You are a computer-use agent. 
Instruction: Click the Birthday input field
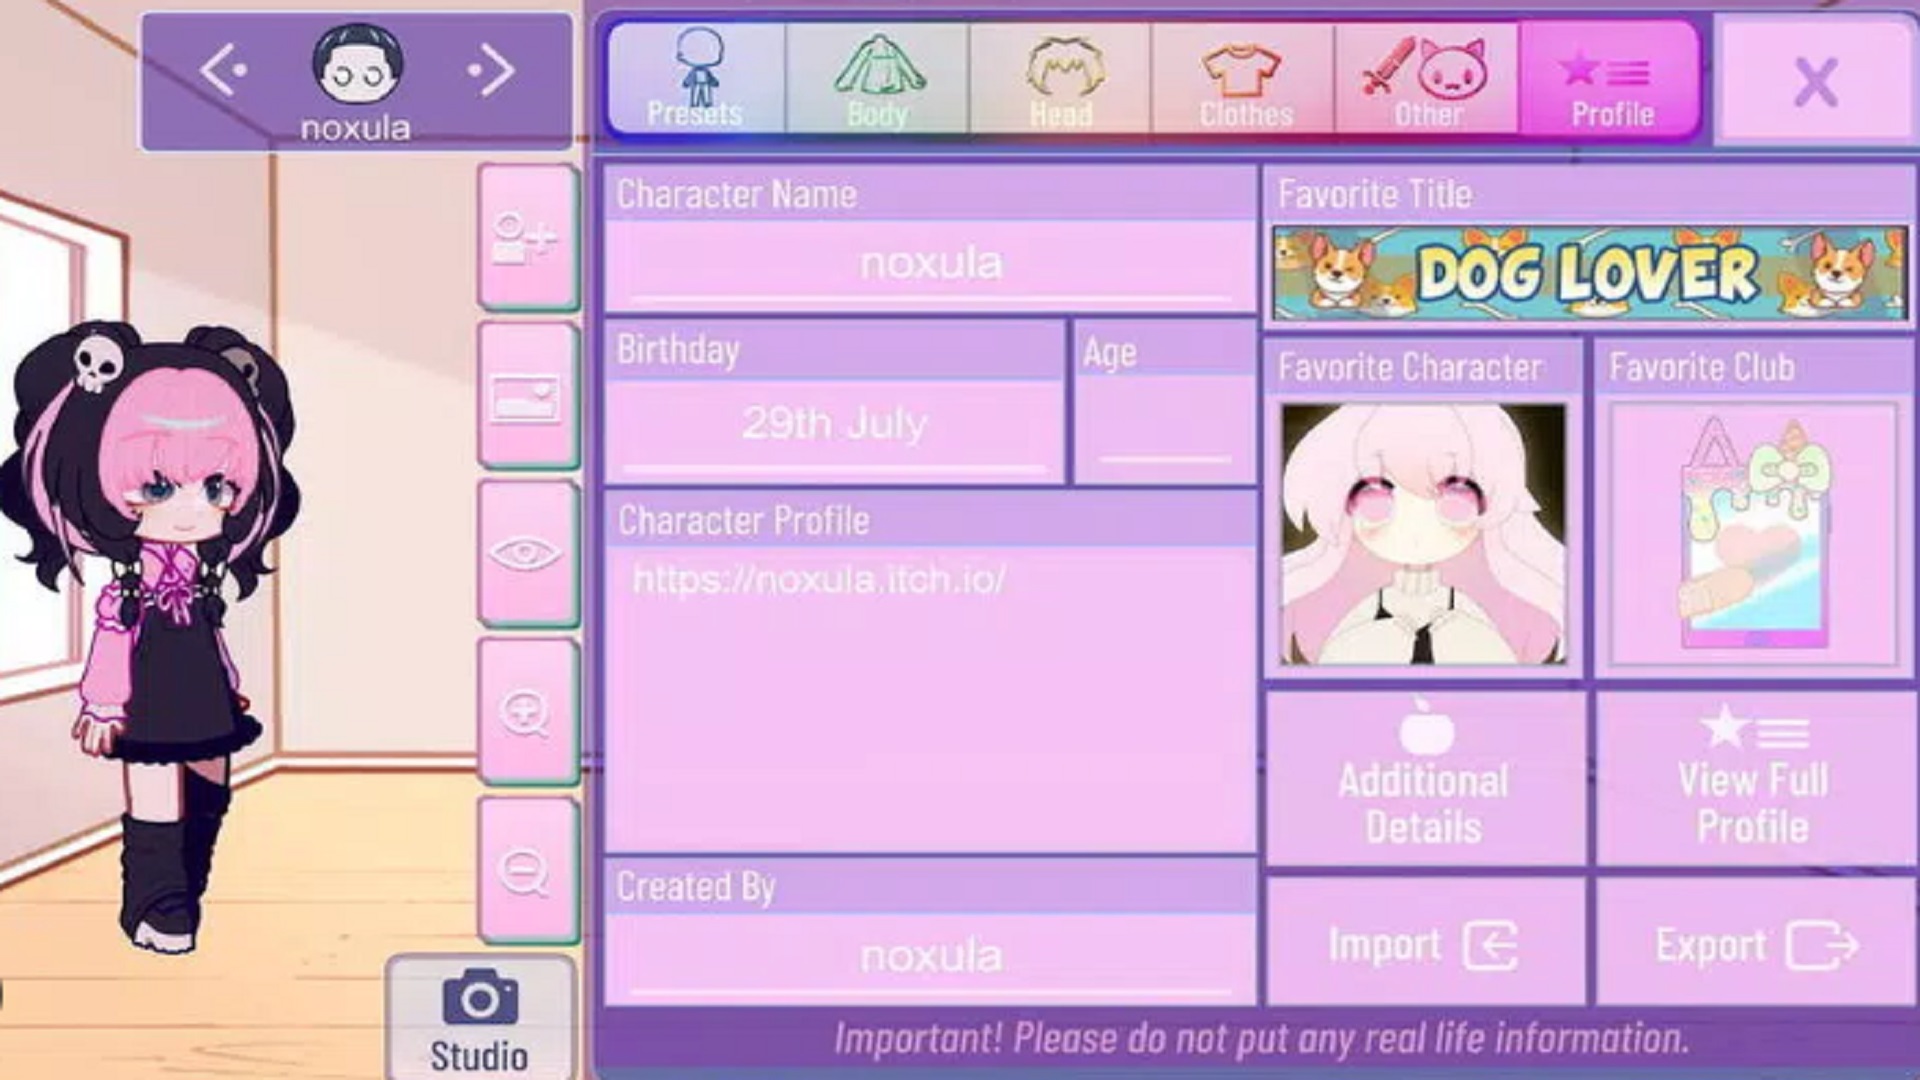[833, 425]
